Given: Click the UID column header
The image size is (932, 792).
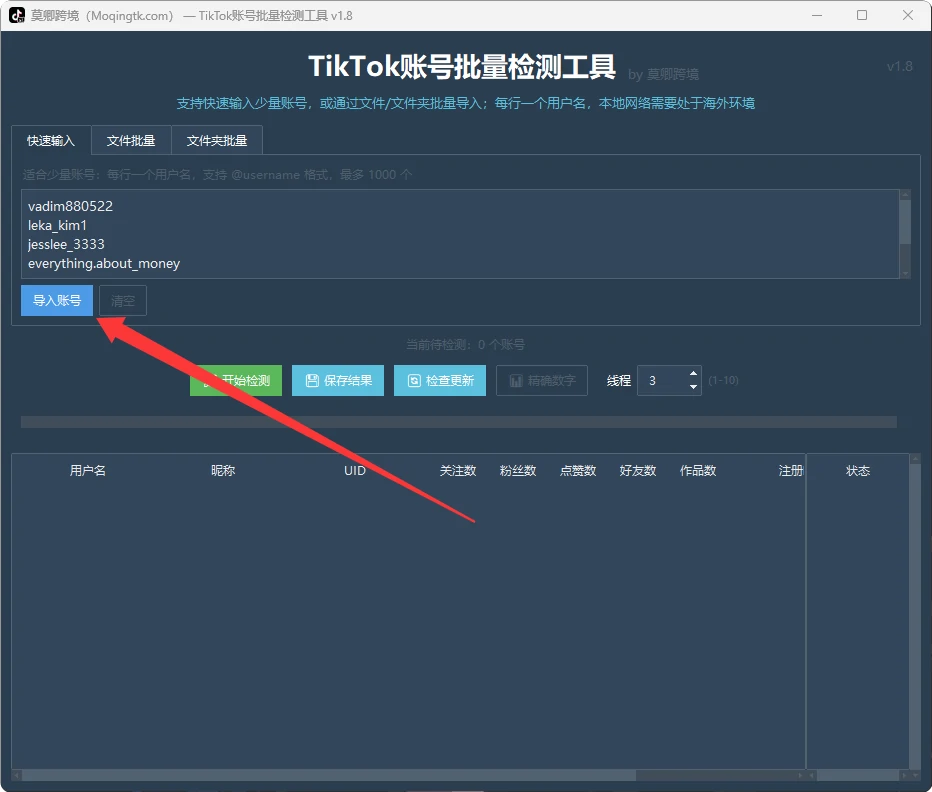Looking at the screenshot, I should pos(355,471).
